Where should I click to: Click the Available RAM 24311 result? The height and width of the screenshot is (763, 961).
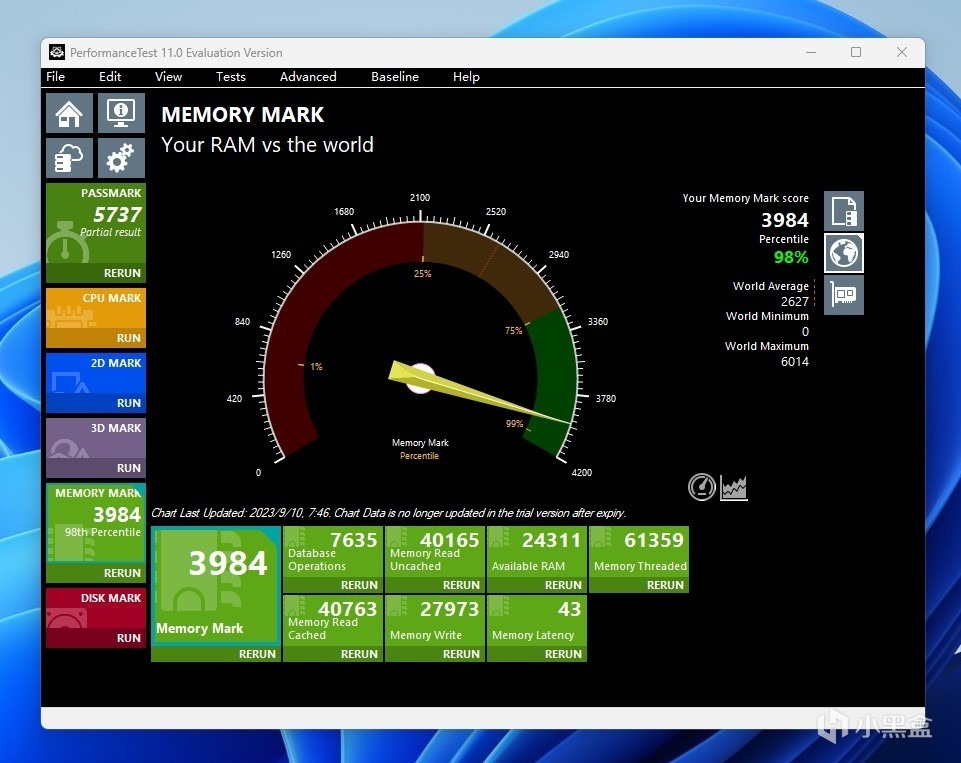pos(536,552)
